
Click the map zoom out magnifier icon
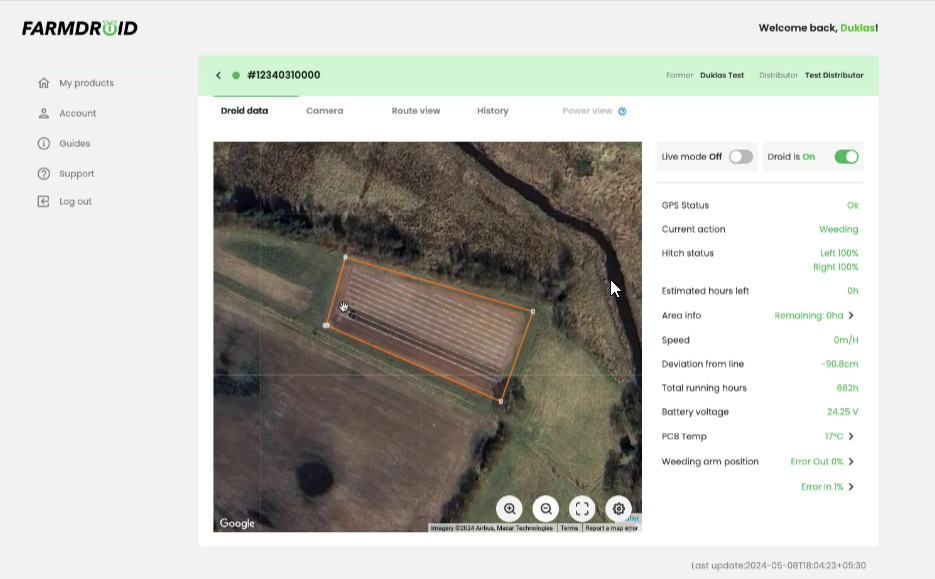click(545, 509)
